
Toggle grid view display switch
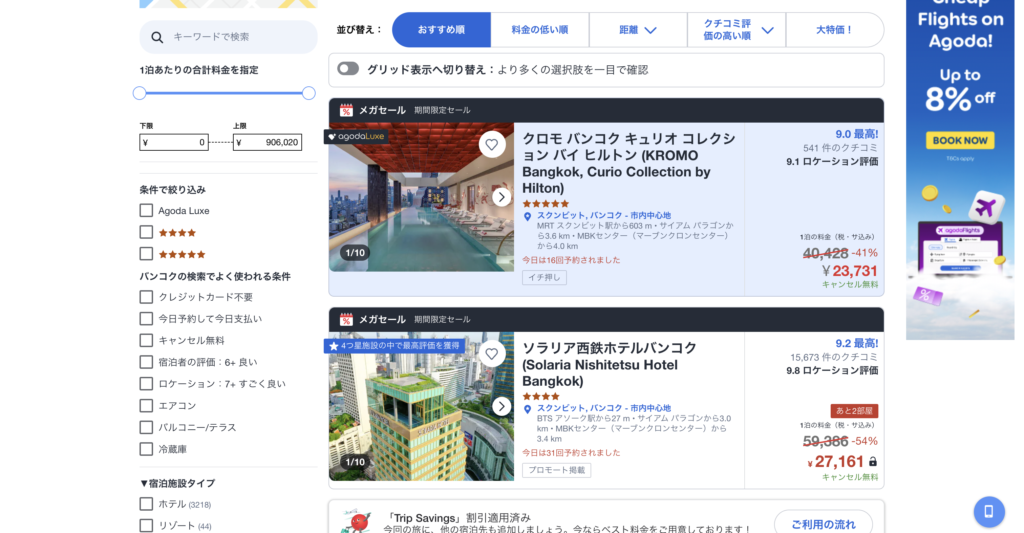[x=348, y=69]
